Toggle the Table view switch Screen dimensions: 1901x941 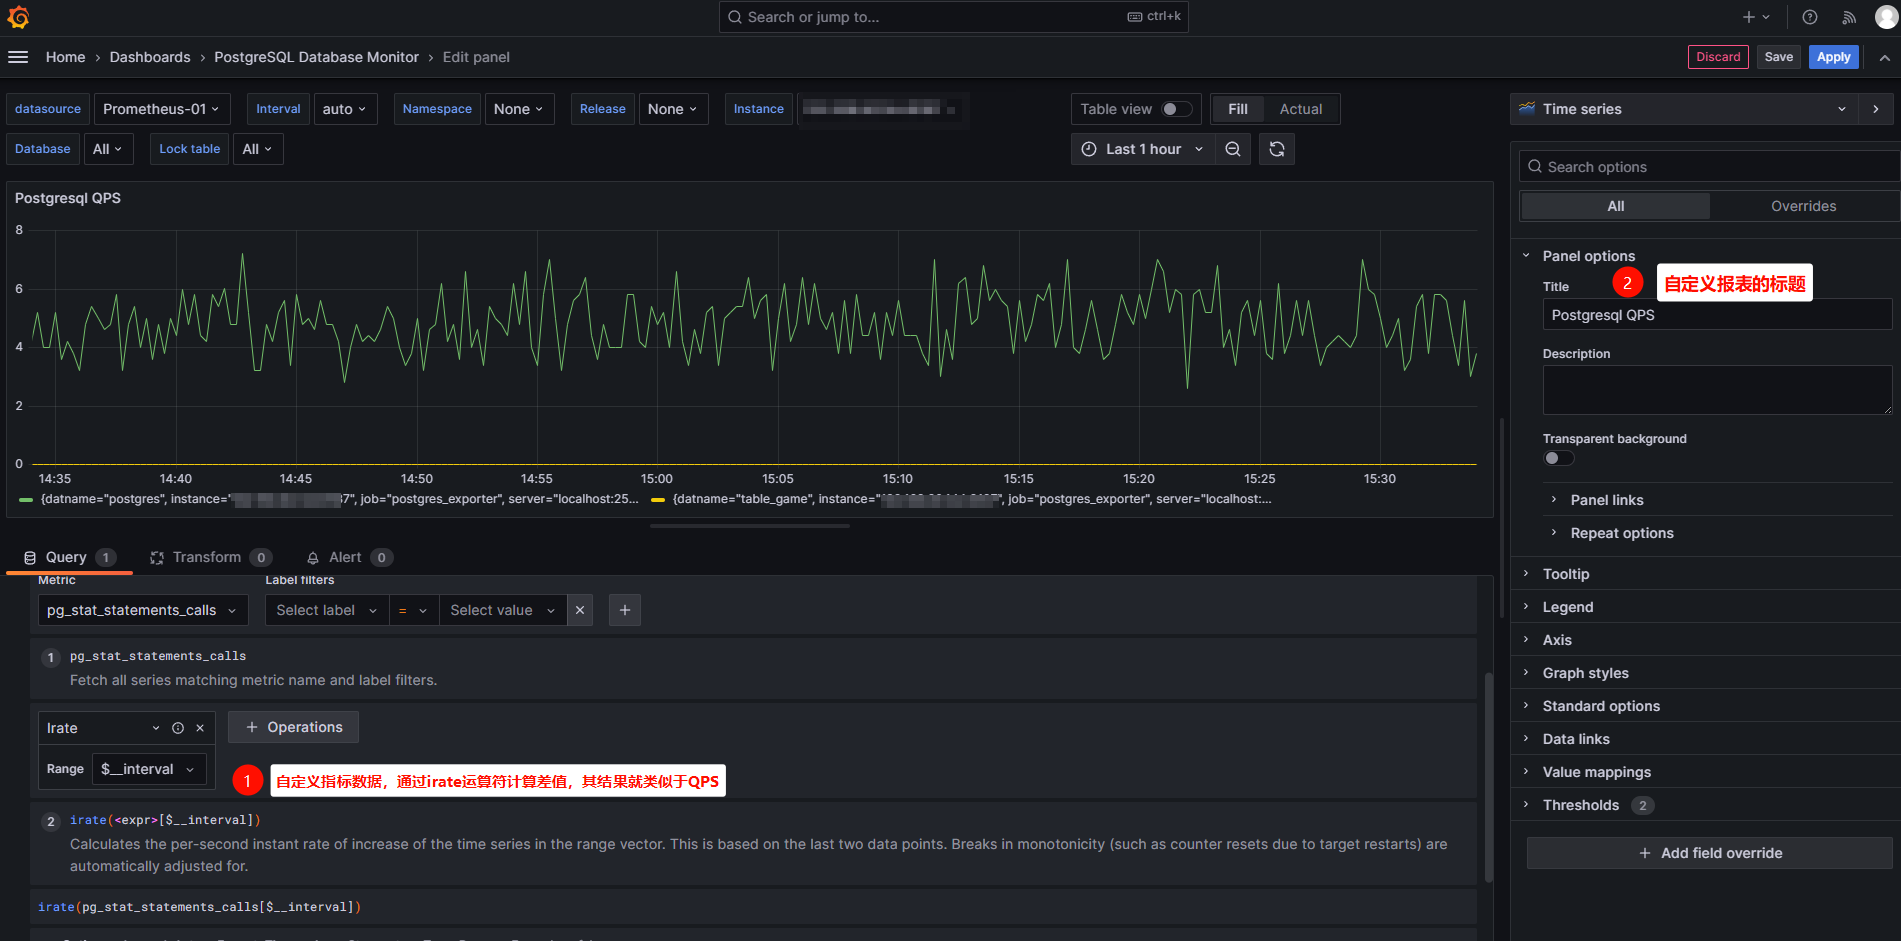[x=1176, y=109]
